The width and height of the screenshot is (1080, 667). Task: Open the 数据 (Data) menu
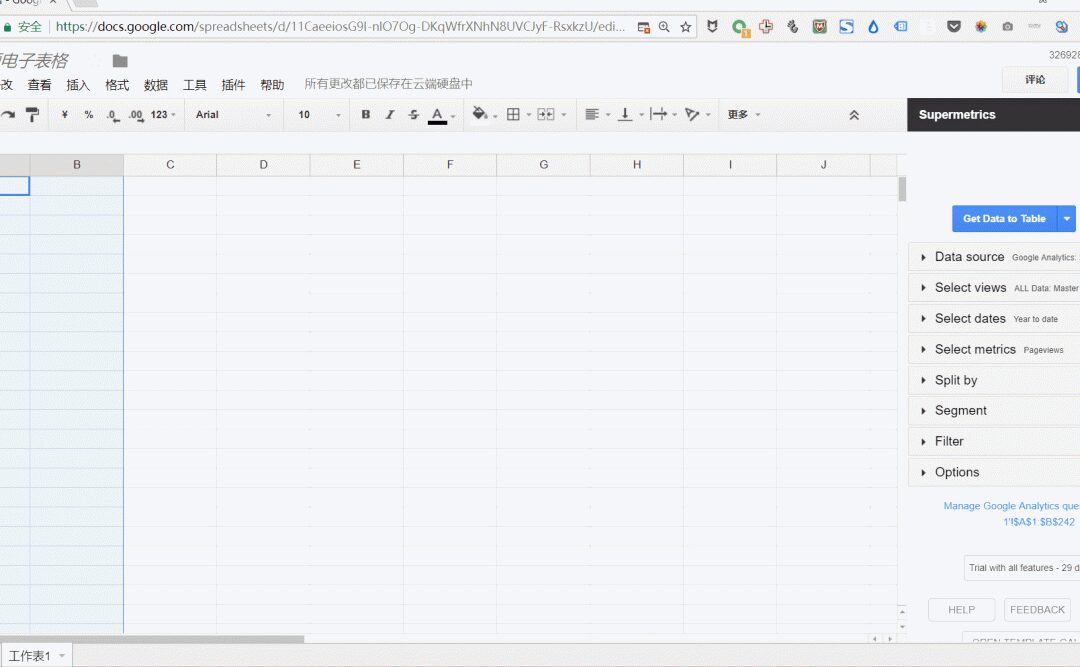pos(156,85)
